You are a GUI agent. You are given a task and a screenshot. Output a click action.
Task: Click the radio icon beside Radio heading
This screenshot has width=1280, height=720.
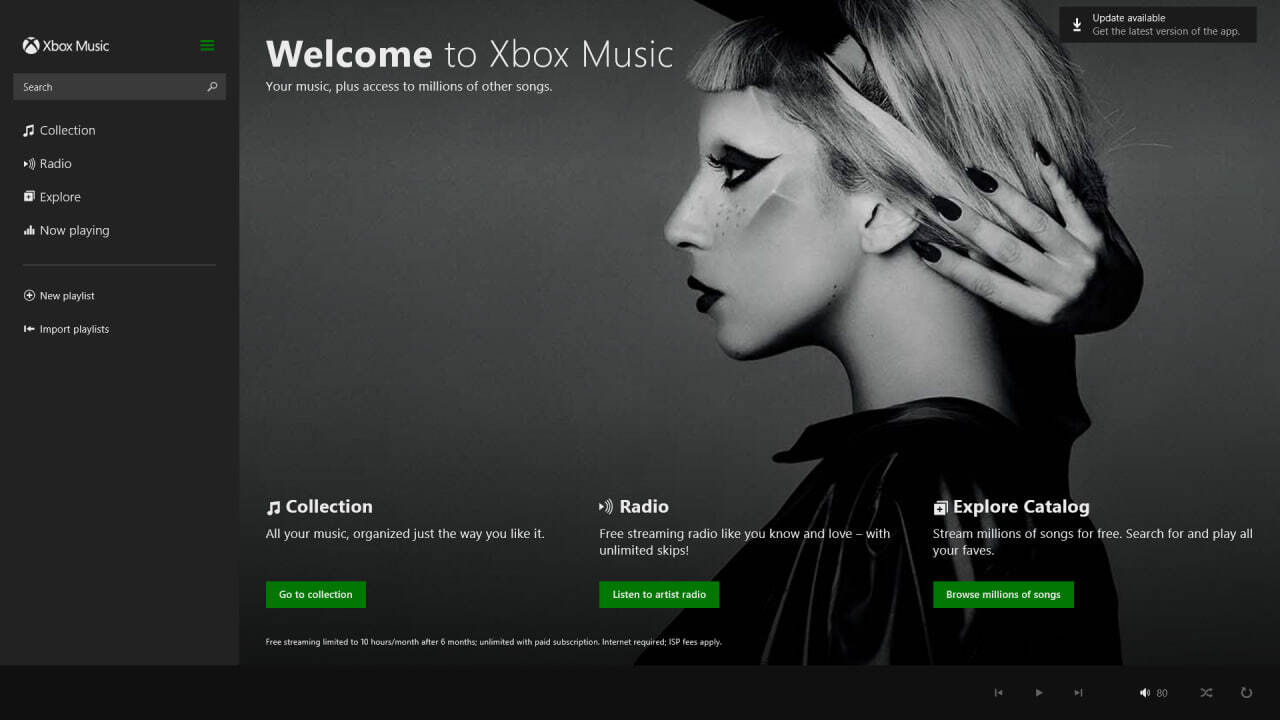tap(606, 507)
